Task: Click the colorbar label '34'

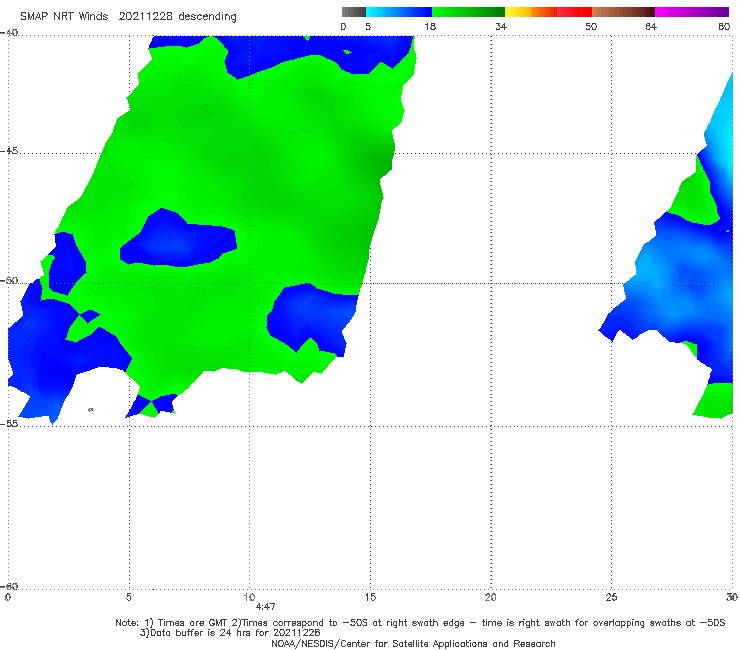Action: (501, 26)
